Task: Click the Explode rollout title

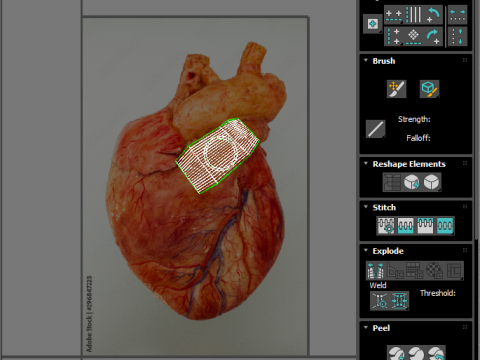Action: pos(388,251)
